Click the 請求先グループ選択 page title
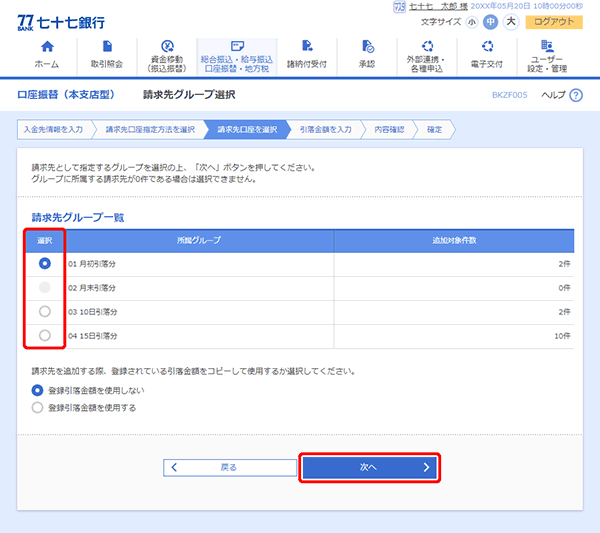This screenshot has height=533, width=600. pyautogui.click(x=189, y=95)
